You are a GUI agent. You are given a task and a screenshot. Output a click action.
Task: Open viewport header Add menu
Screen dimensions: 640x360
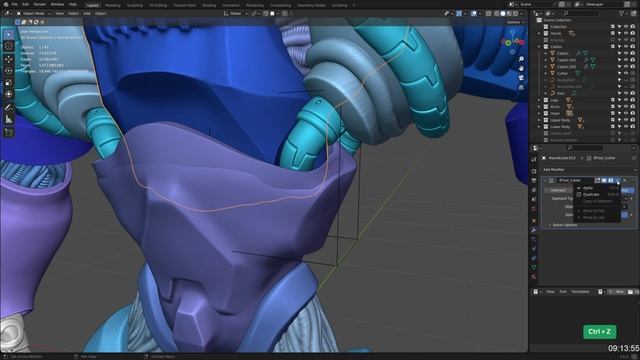tap(87, 13)
